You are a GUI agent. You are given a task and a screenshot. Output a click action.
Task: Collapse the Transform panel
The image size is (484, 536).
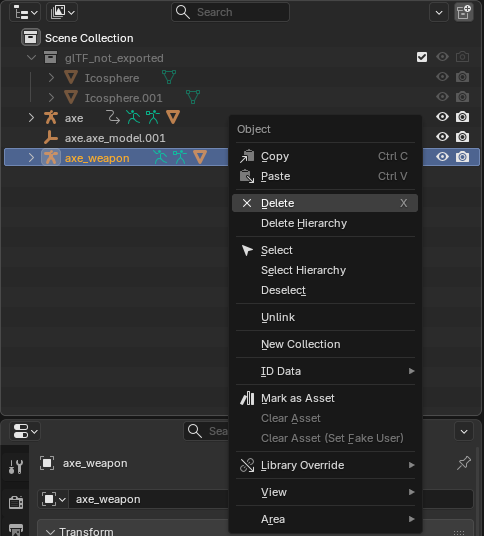pyautogui.click(x=50, y=532)
